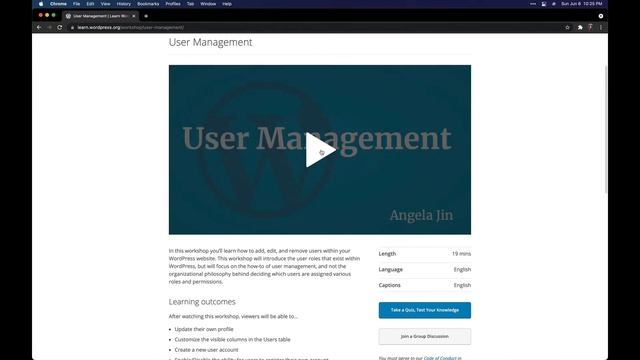Play the User Management video
Viewport: 640px width, 360px height.
pyautogui.click(x=321, y=150)
